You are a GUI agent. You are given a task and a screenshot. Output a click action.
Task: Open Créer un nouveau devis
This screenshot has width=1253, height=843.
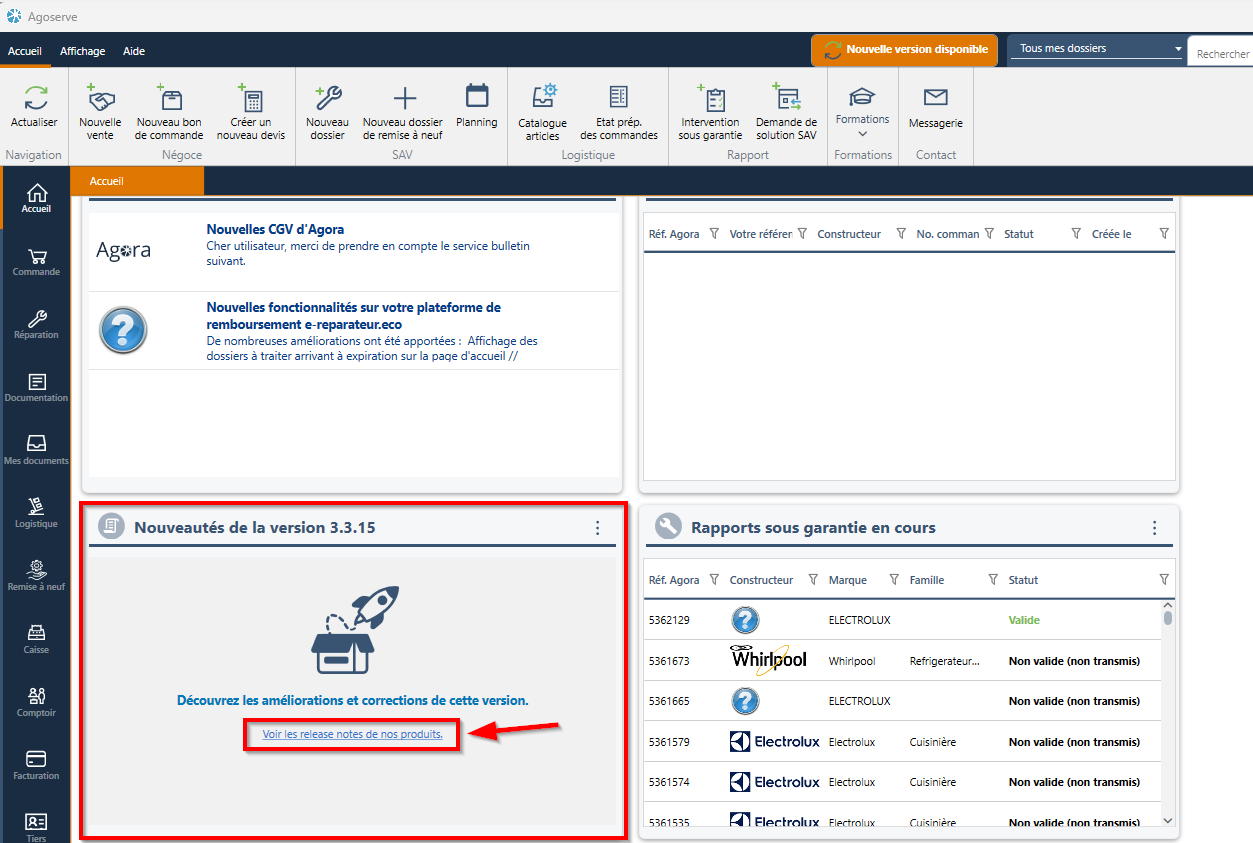251,110
